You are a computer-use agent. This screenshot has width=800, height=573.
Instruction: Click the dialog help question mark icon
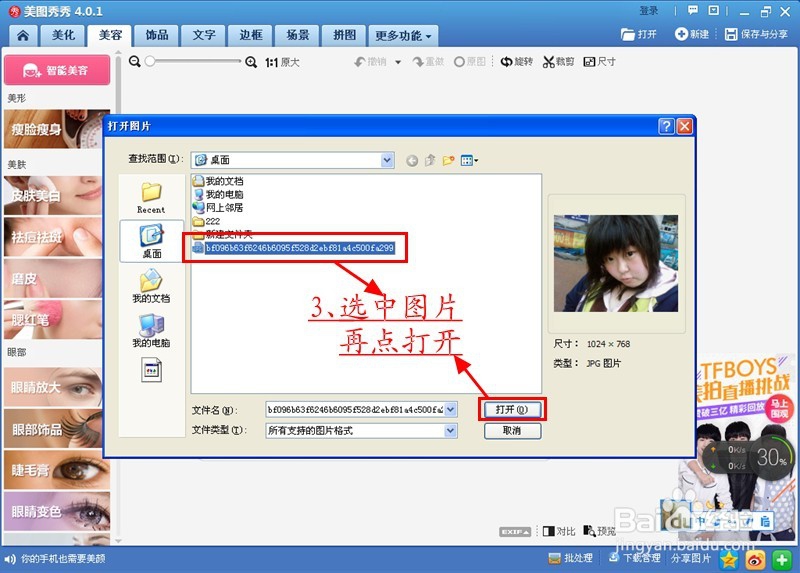pyautogui.click(x=666, y=126)
